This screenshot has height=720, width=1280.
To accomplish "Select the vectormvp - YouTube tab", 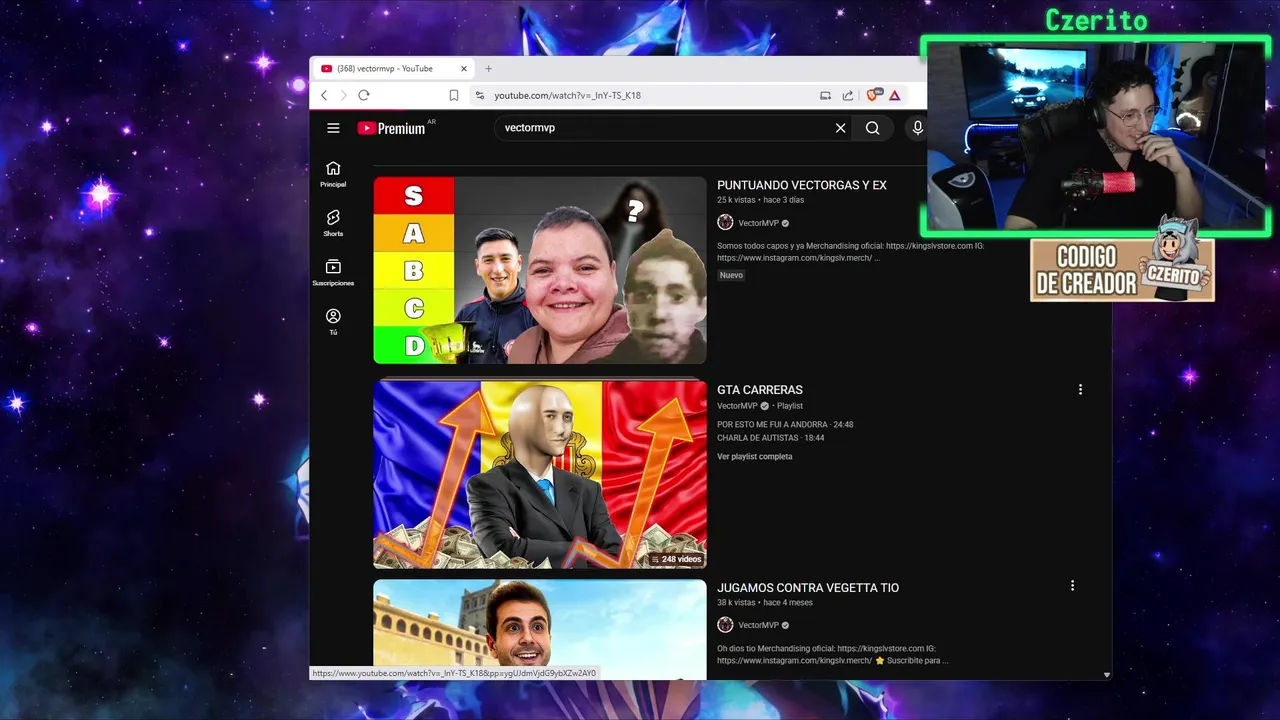I will [393, 69].
